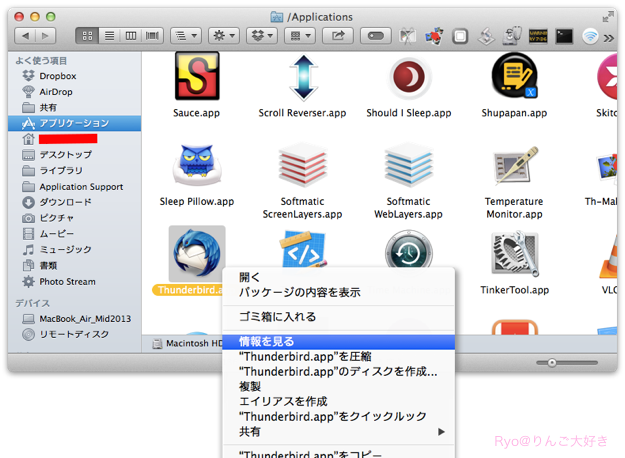The image size is (625, 458).
Task: Click Macintosh HD in the path bar
Action: coord(188,343)
